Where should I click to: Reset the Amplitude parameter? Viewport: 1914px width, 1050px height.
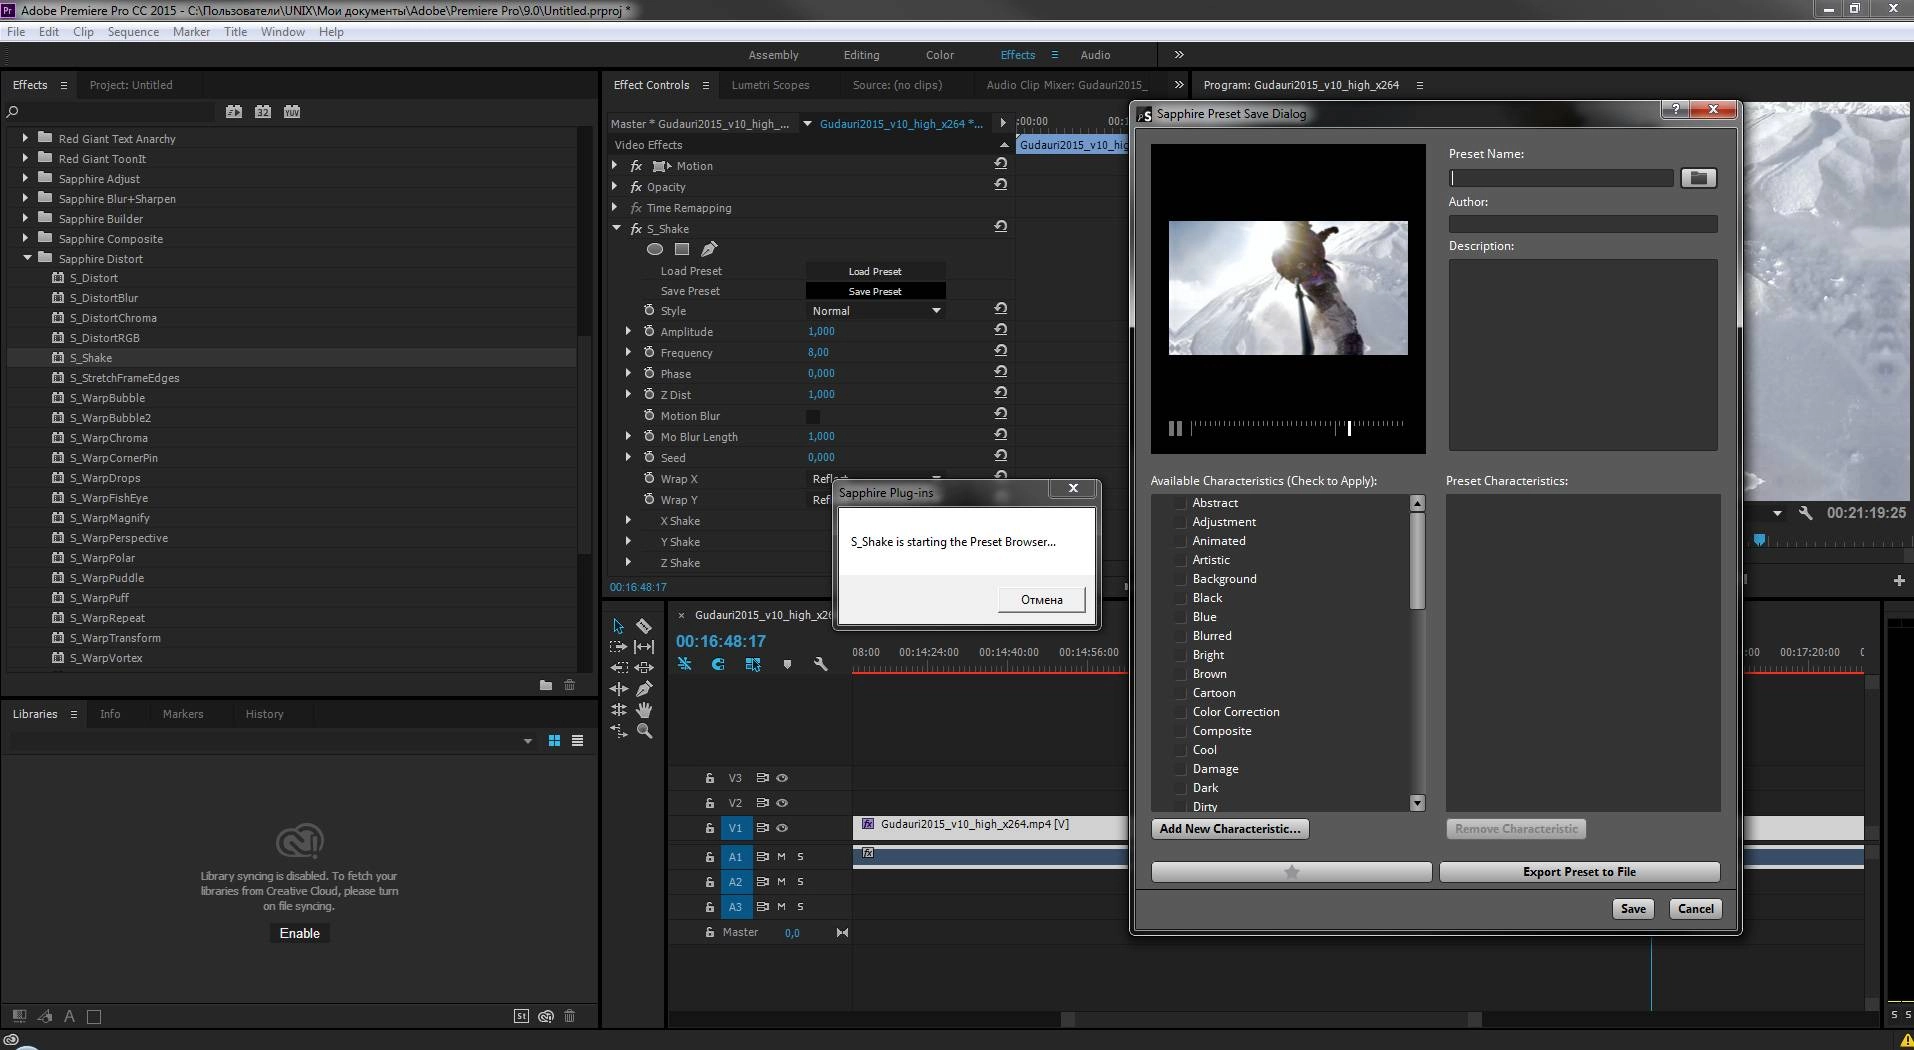pyautogui.click(x=1000, y=330)
